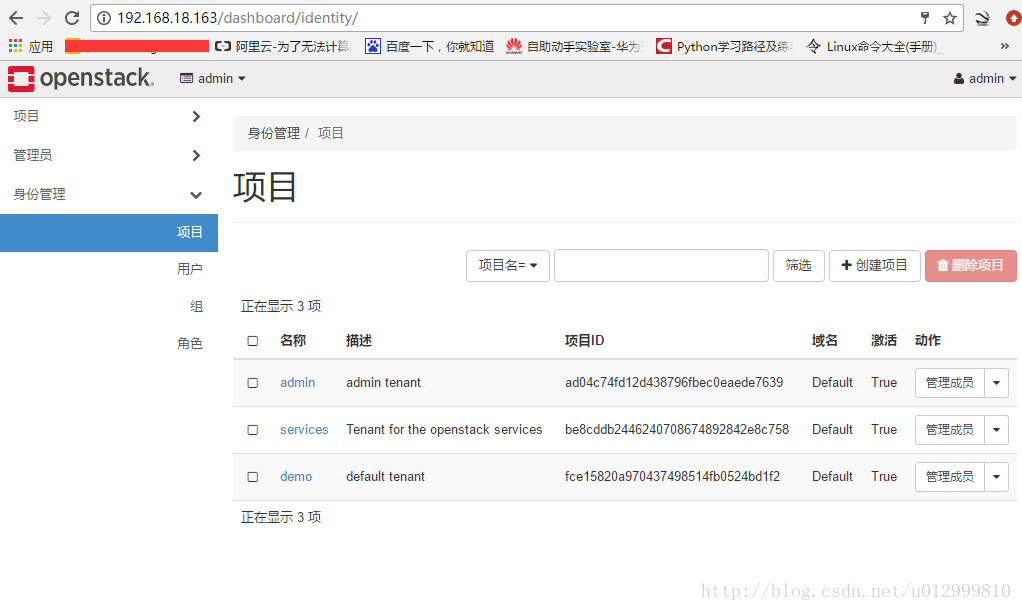Open more actions dropdown for services project
The image size is (1022, 611).
click(997, 430)
